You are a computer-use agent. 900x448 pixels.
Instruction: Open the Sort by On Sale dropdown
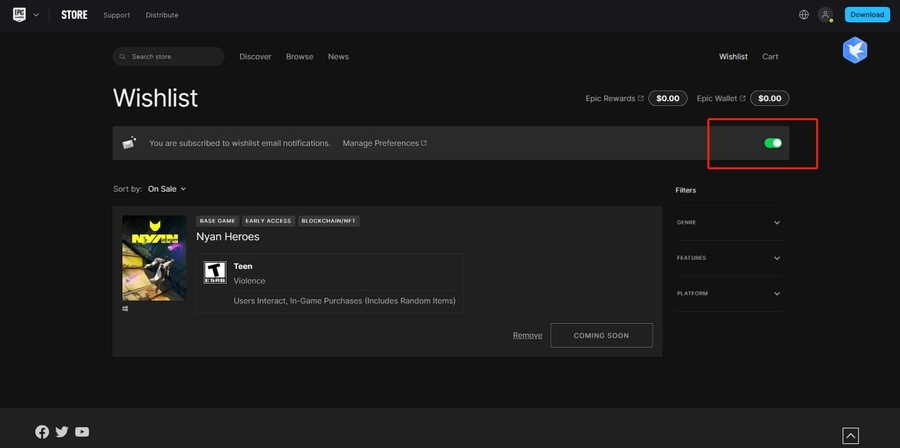coord(166,189)
